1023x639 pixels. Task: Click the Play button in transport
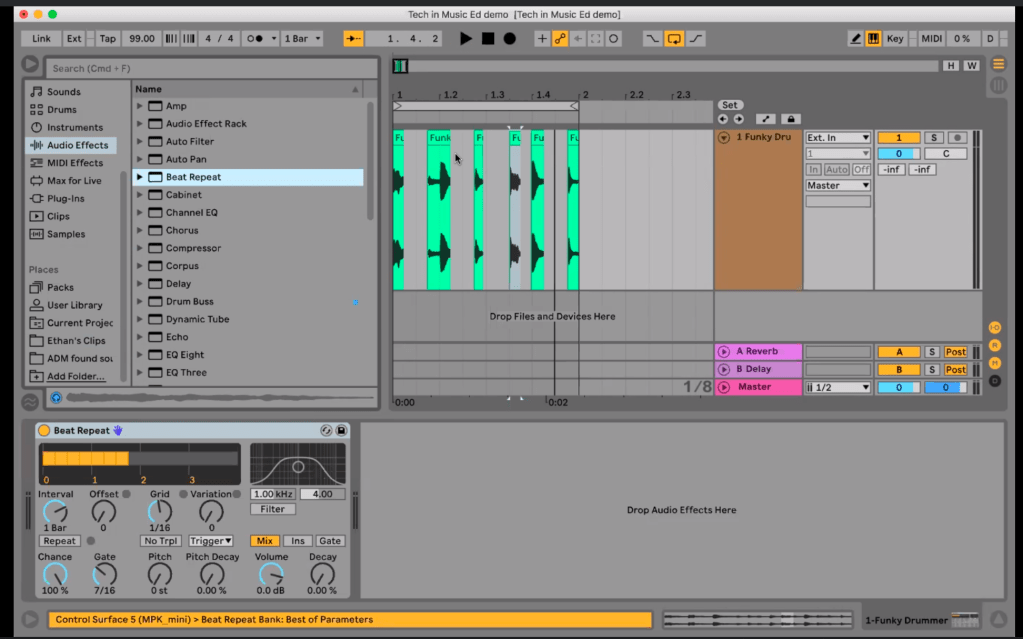click(465, 39)
